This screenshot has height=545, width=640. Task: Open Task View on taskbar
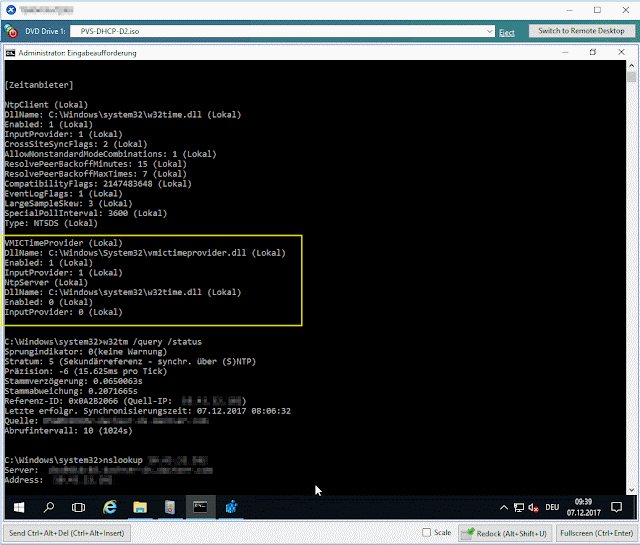point(78,507)
